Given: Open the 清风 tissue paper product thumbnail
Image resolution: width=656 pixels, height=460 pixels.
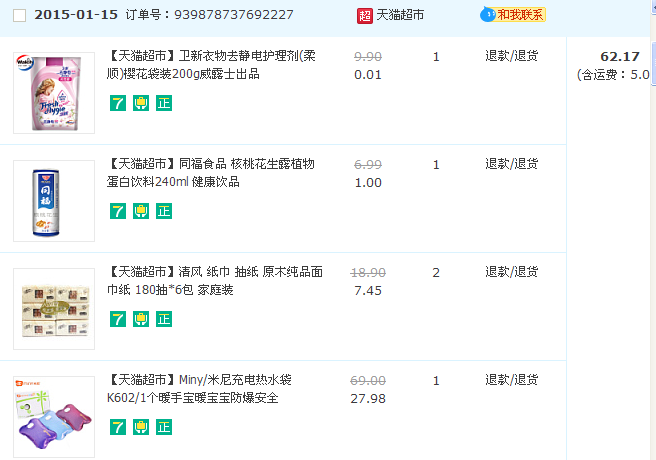Looking at the screenshot, I should (54, 309).
